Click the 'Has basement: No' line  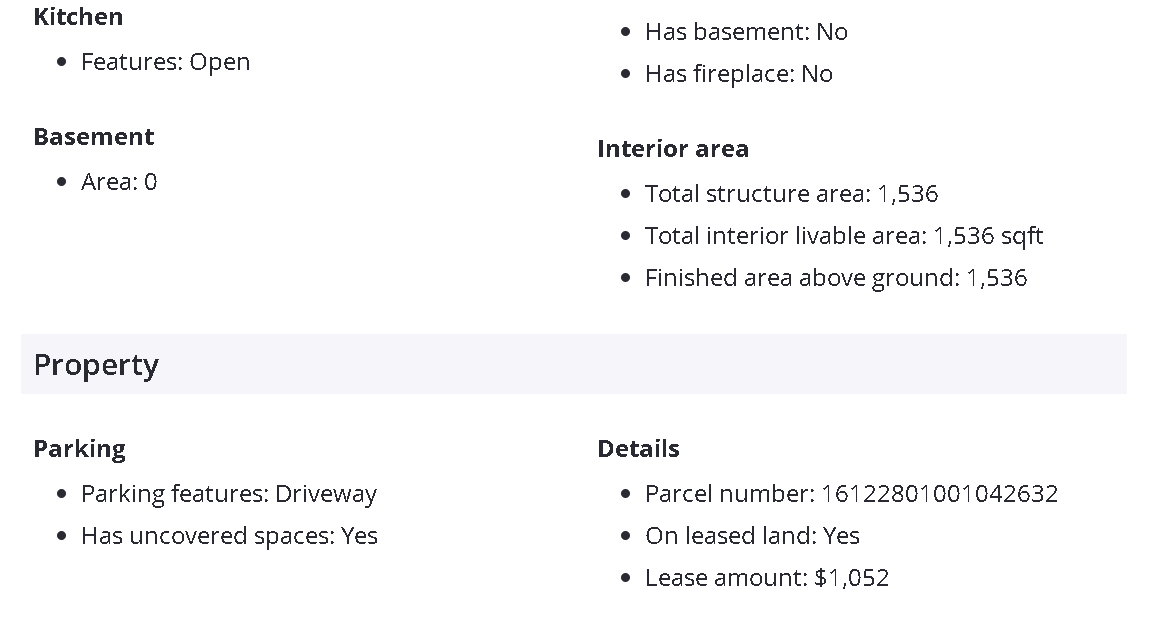coord(746,32)
